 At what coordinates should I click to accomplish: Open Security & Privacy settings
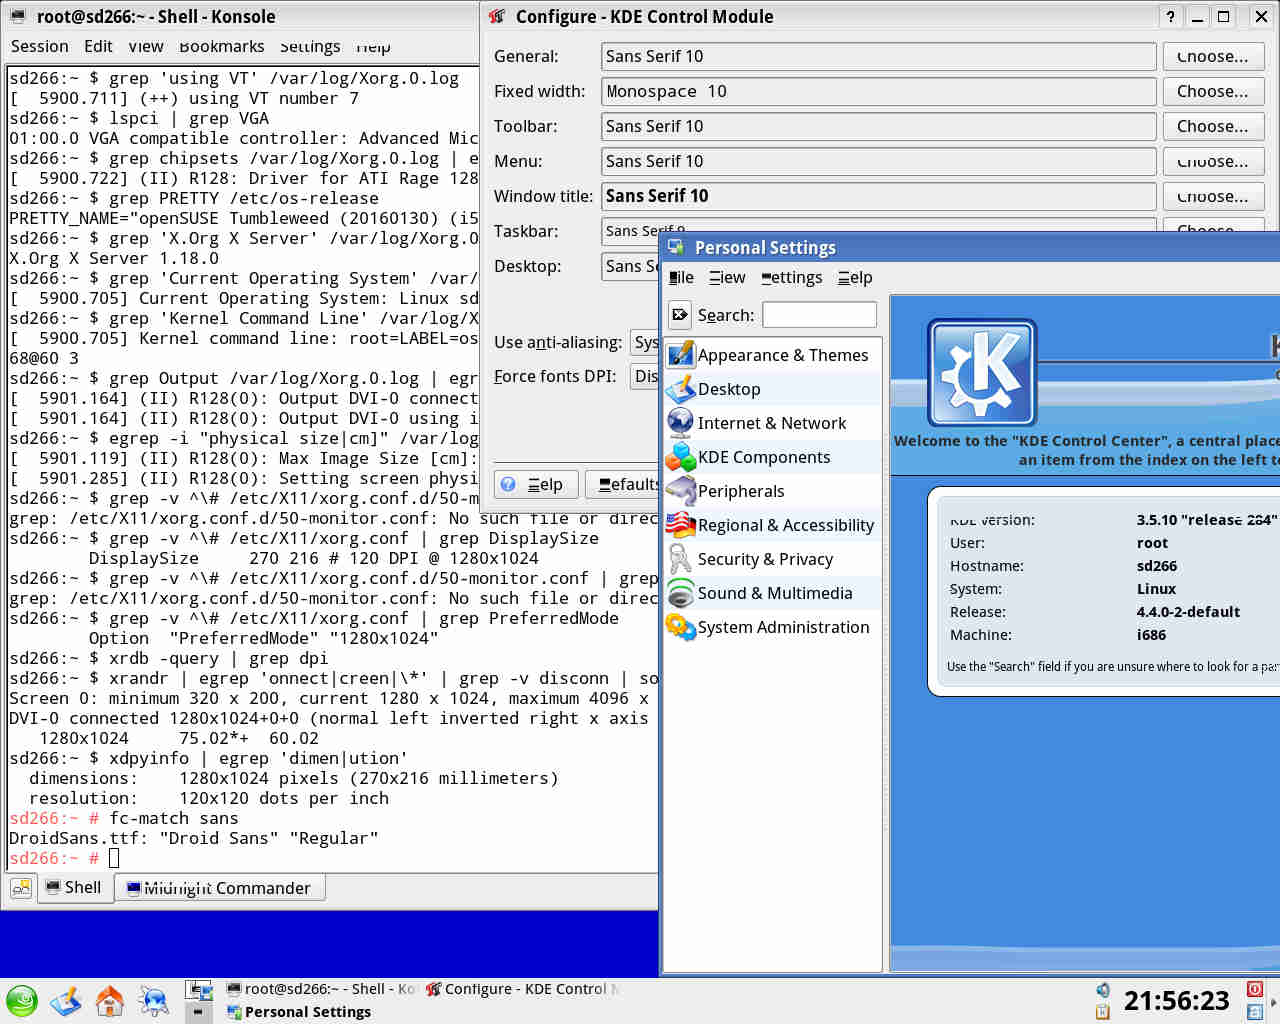(x=764, y=559)
